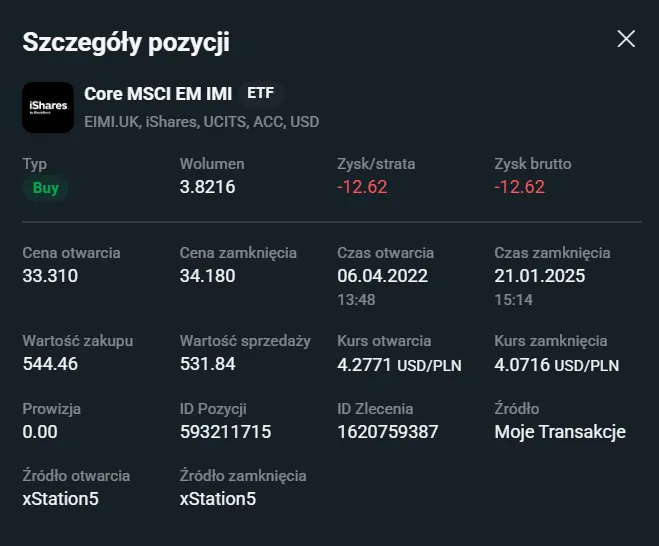Click the Zysk/strata value -12.62

click(362, 187)
